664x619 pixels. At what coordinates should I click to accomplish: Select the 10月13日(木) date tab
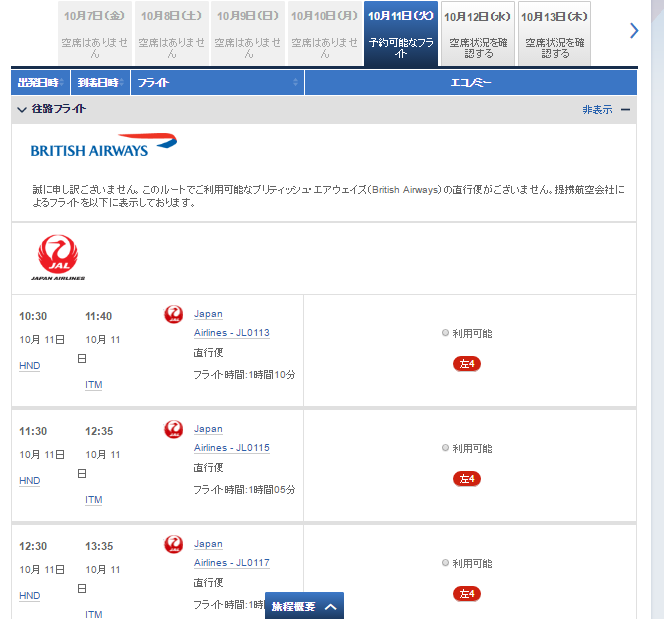(553, 33)
